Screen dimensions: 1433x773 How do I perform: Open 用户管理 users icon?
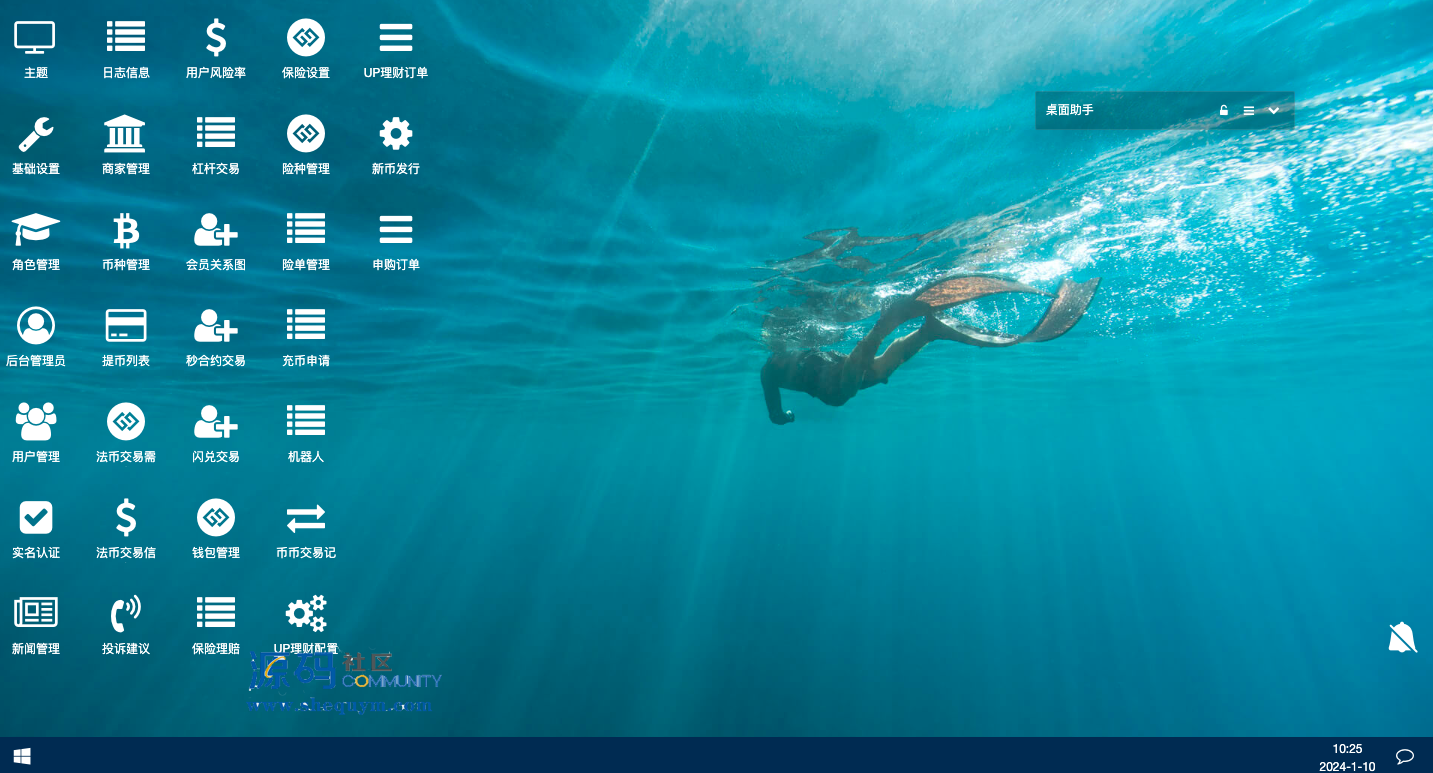pos(36,422)
